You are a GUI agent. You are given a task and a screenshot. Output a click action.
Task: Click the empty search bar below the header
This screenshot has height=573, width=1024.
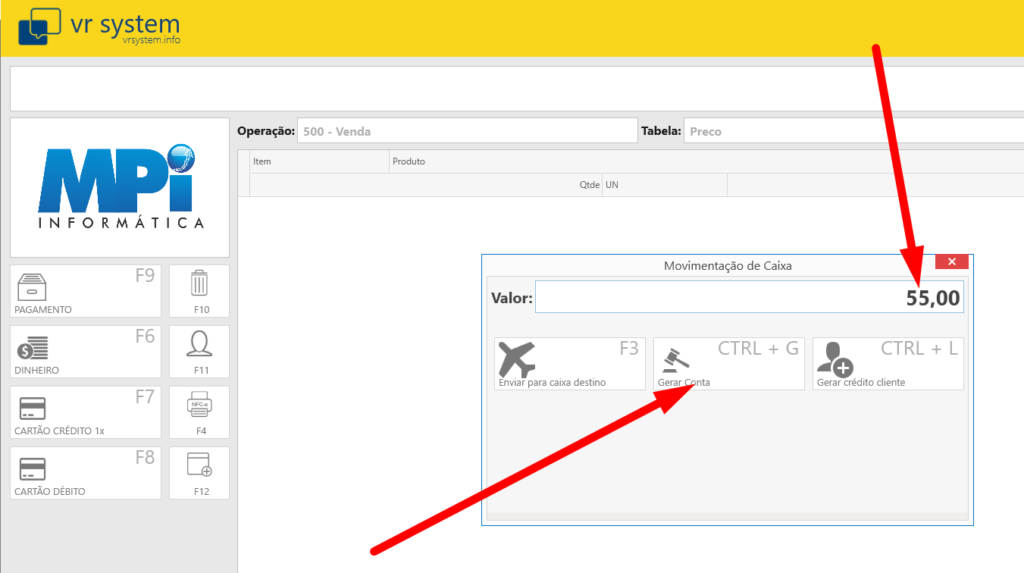[x=515, y=89]
